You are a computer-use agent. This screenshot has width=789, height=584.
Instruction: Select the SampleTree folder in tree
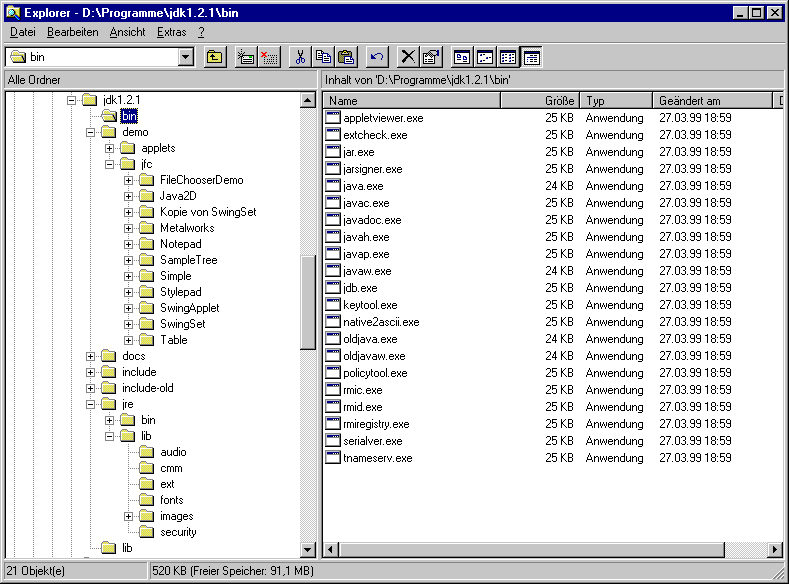(x=189, y=260)
